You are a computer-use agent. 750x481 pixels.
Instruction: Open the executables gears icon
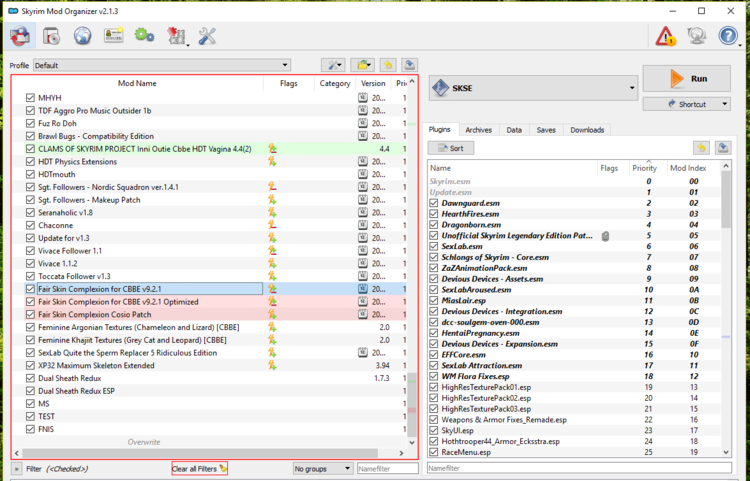click(144, 35)
